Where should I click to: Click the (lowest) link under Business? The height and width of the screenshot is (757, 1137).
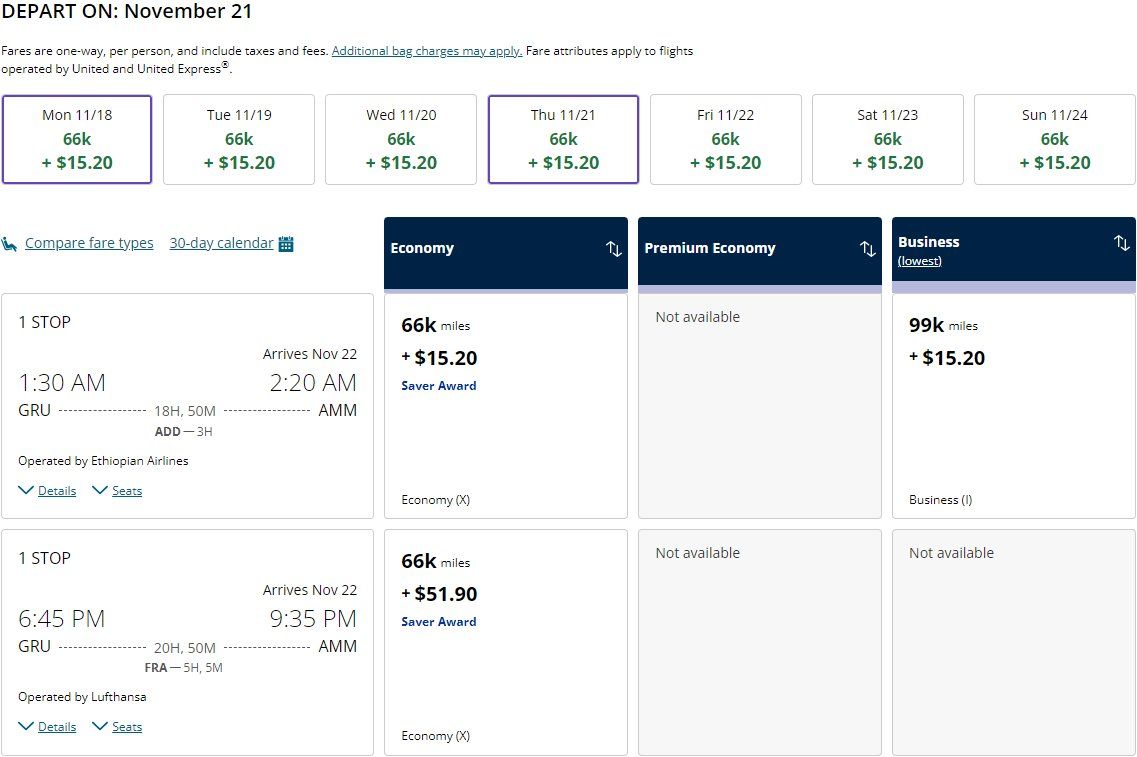click(919, 261)
